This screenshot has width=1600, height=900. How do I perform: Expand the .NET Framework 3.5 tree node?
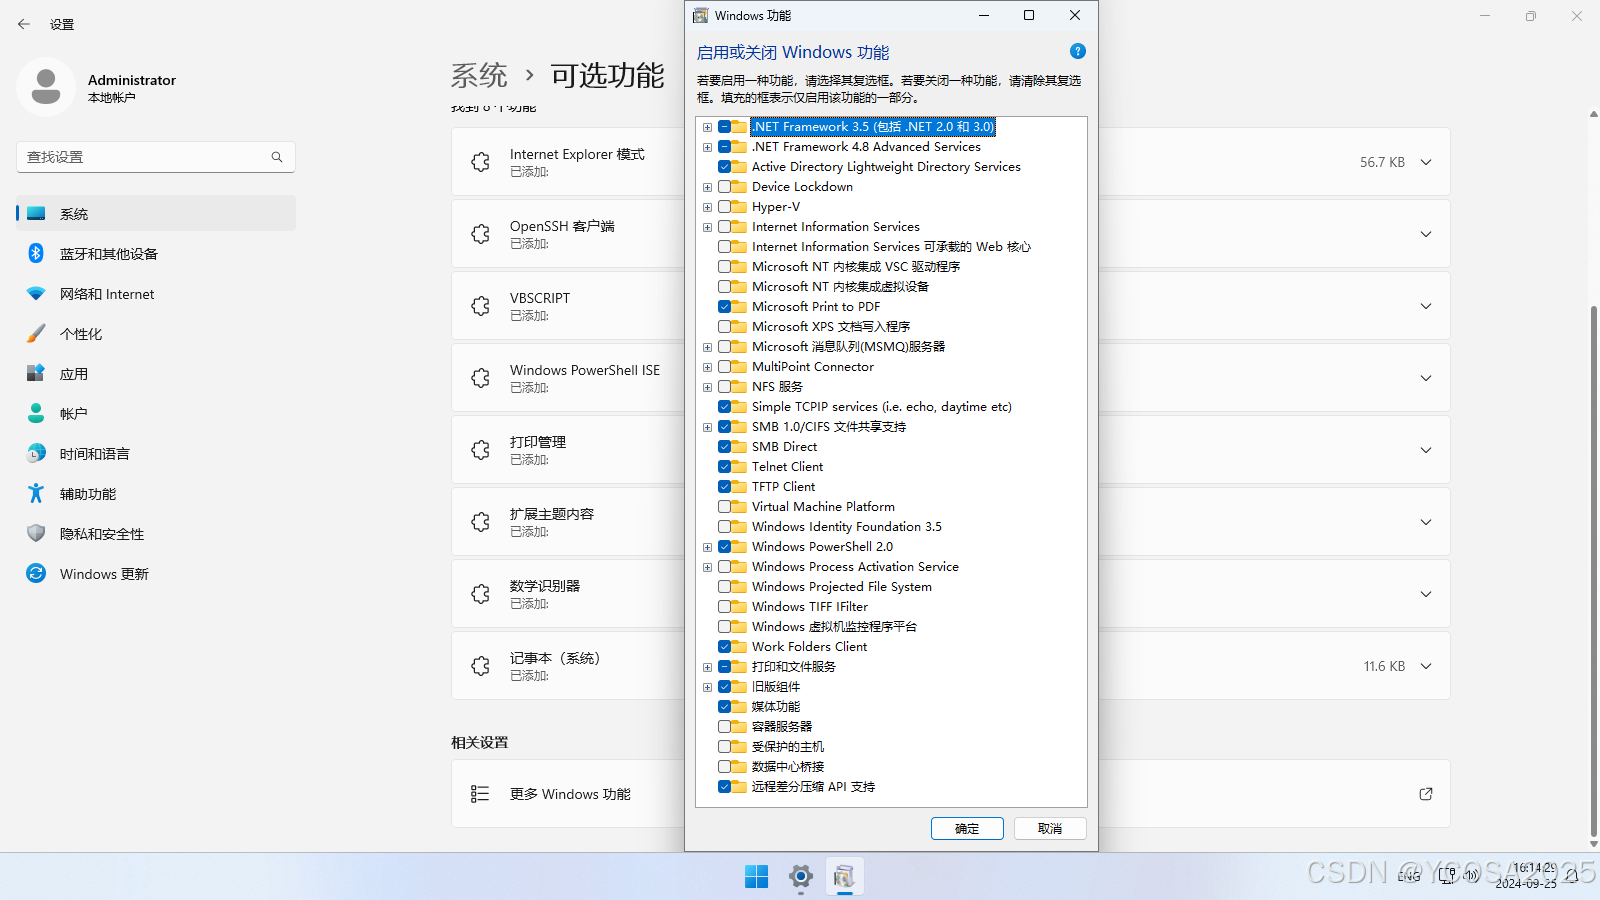pyautogui.click(x=707, y=127)
